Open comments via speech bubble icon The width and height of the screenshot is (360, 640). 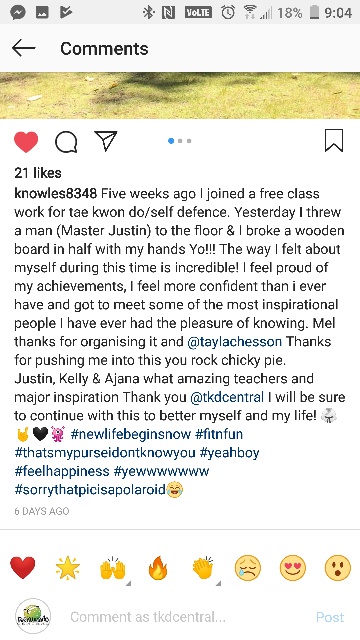pos(66,142)
